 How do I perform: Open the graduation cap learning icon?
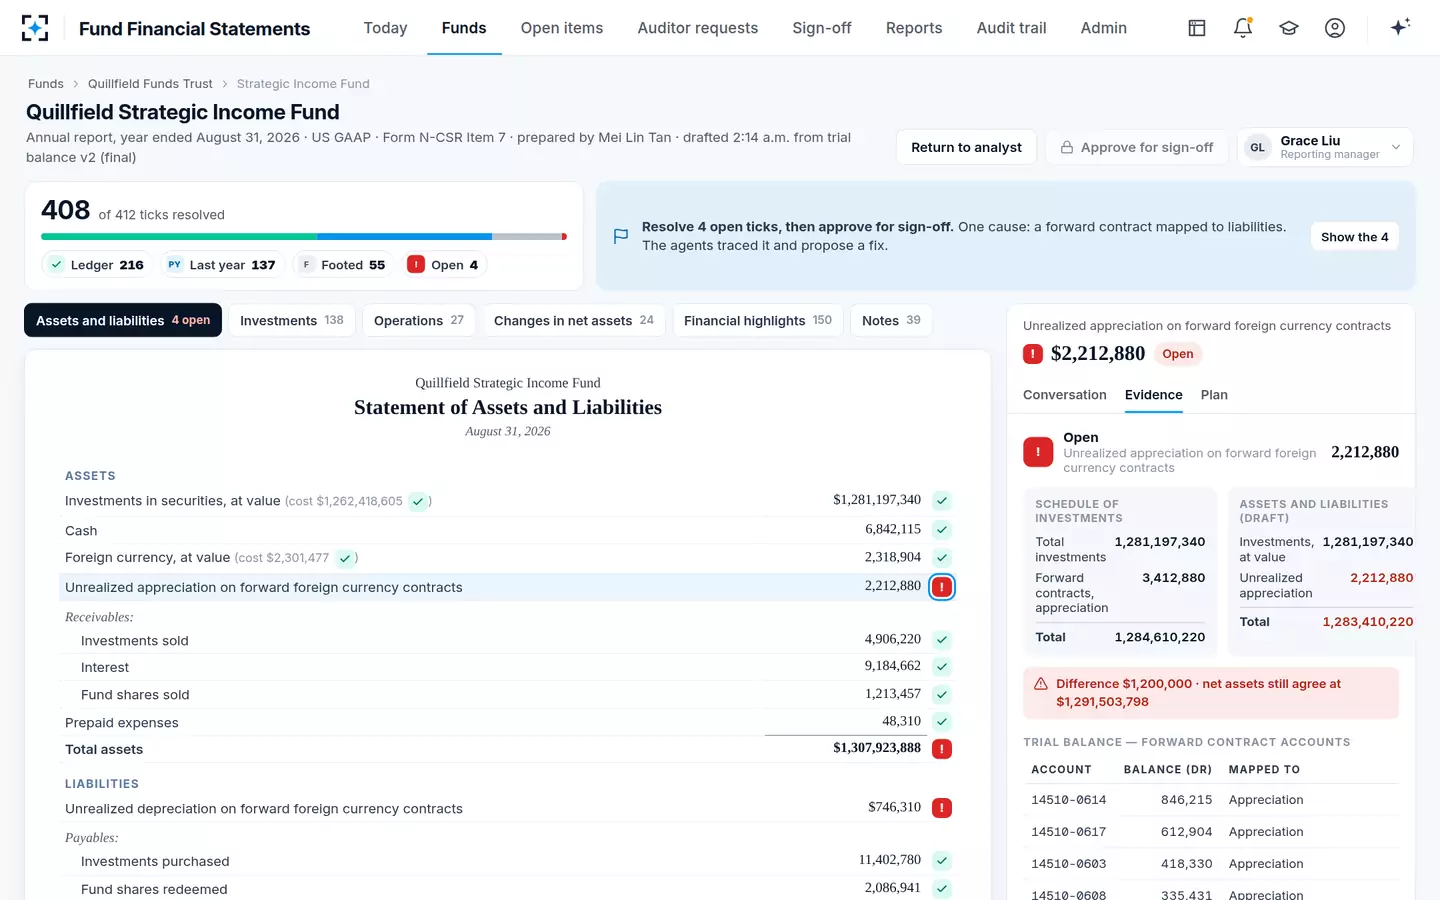pyautogui.click(x=1289, y=28)
